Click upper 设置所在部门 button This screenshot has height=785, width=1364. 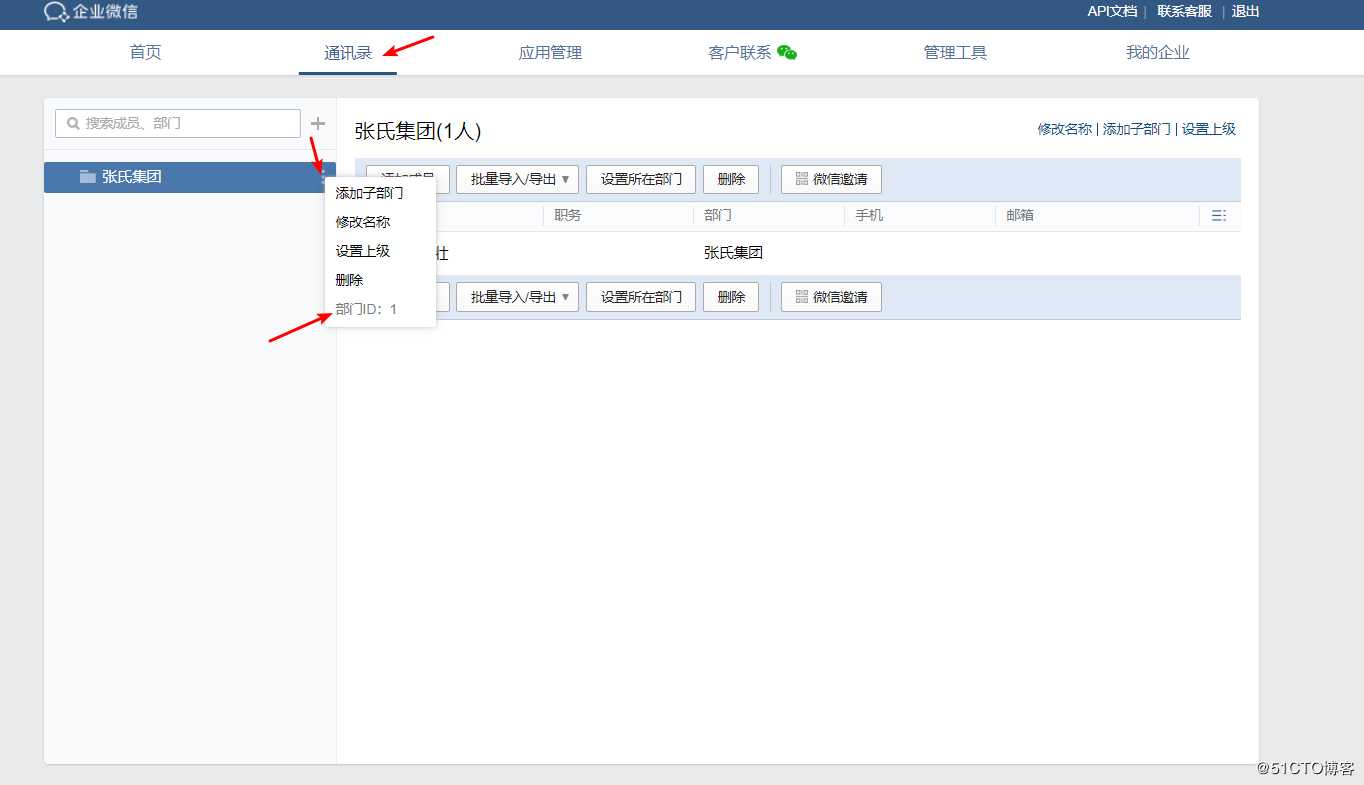coord(641,179)
